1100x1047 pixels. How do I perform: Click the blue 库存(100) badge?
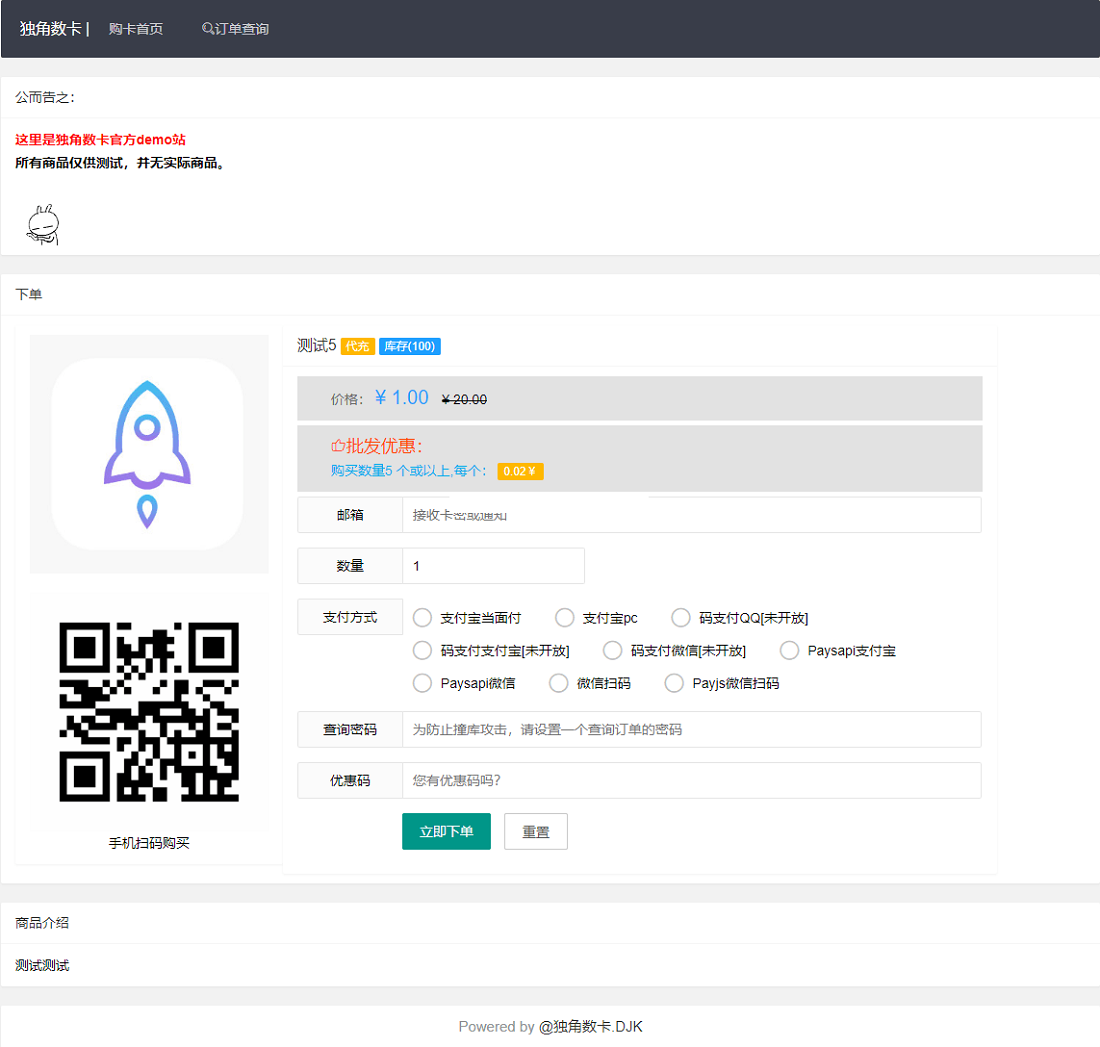410,346
